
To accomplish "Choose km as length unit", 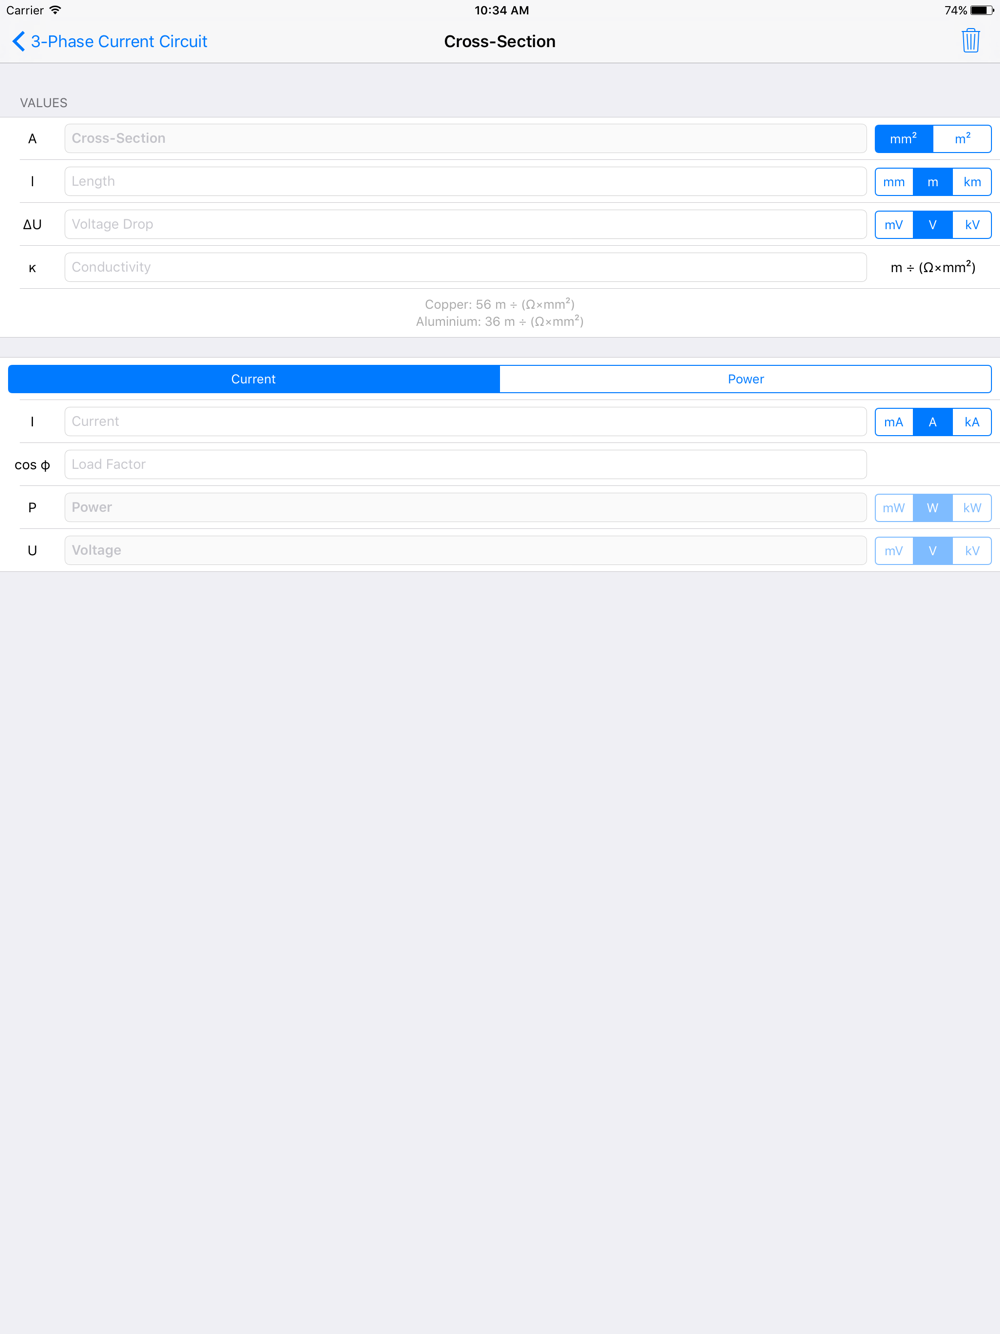I will pos(972,182).
